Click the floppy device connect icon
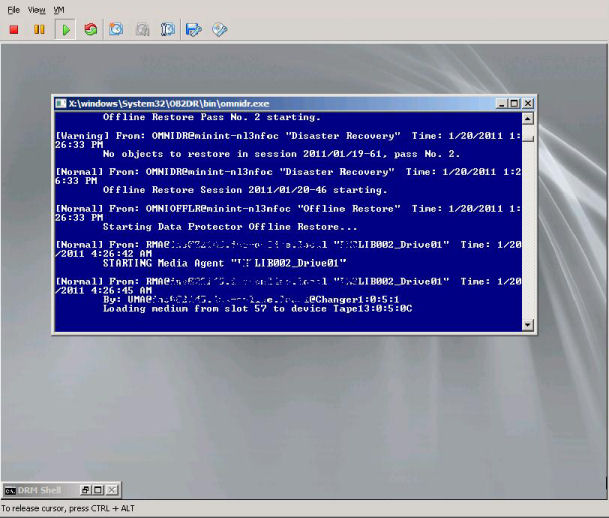This screenshot has height=518, width=609. [x=194, y=30]
